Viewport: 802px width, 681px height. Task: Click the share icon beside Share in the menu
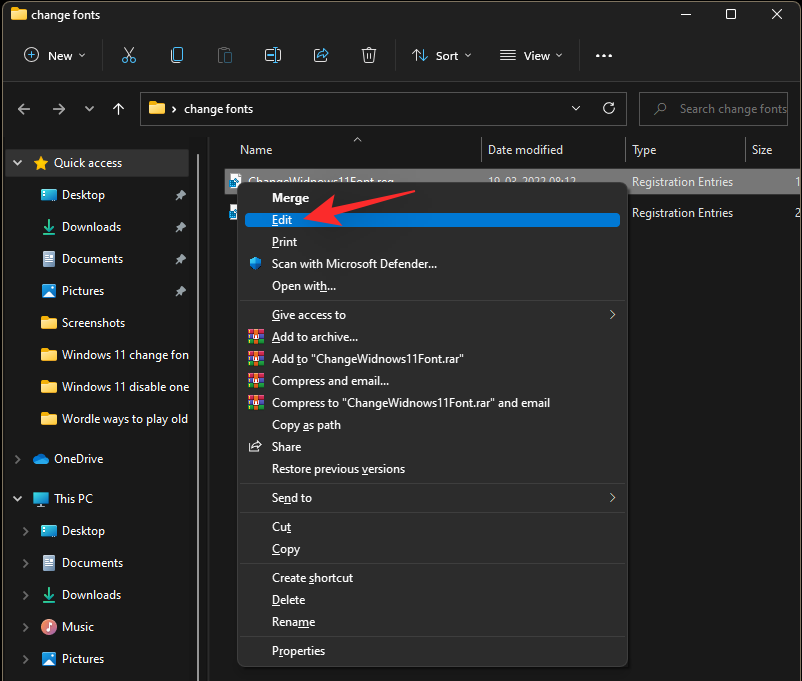tap(255, 447)
